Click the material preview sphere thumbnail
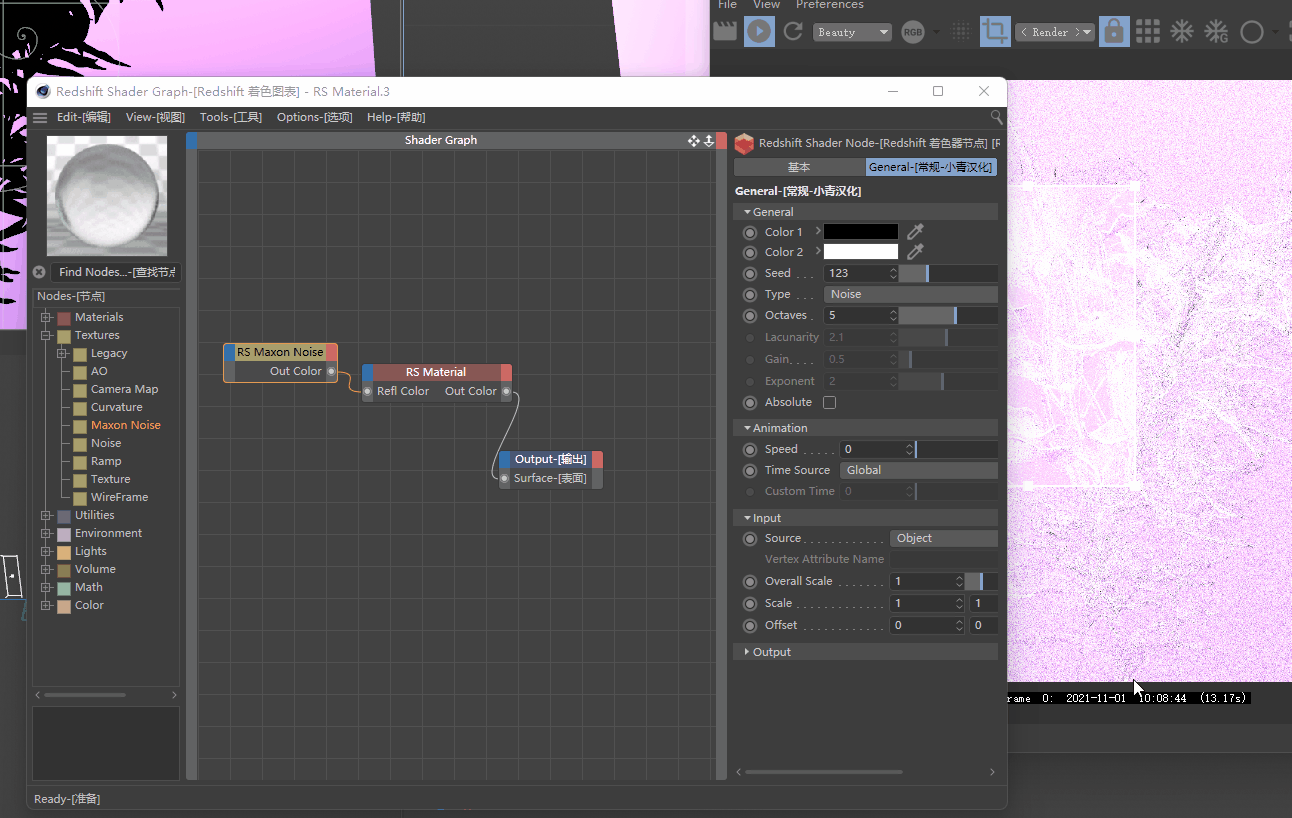 [107, 196]
